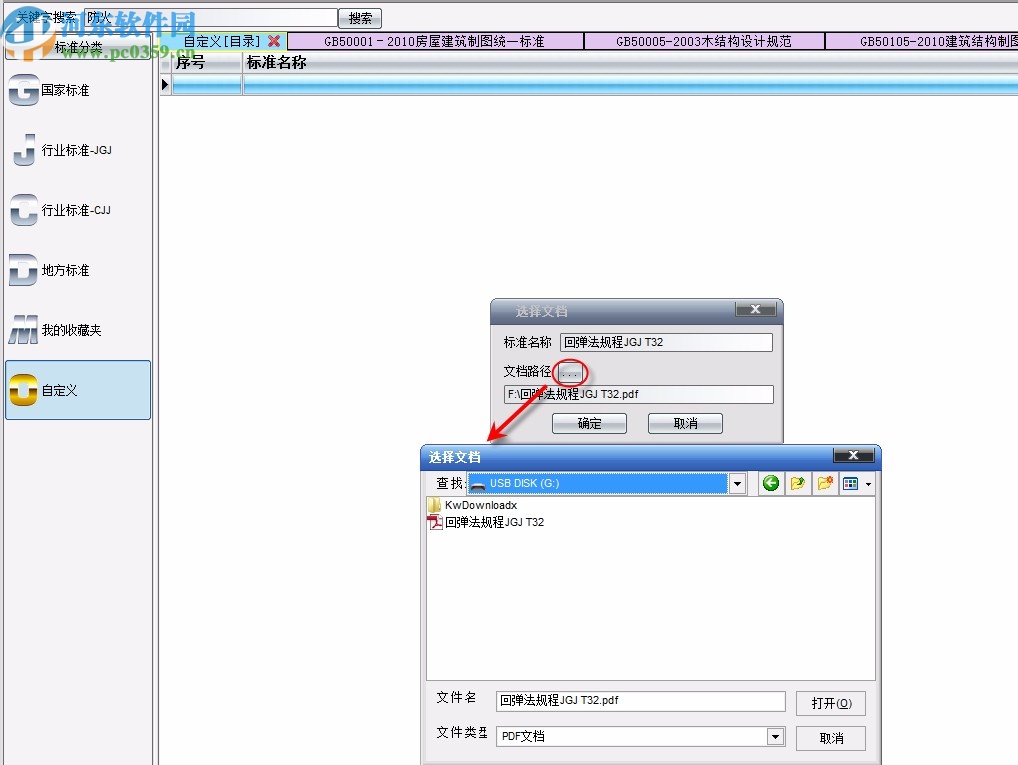The height and width of the screenshot is (765, 1018).
Task: Edit the 标准名称 field in dialog
Action: (x=666, y=342)
